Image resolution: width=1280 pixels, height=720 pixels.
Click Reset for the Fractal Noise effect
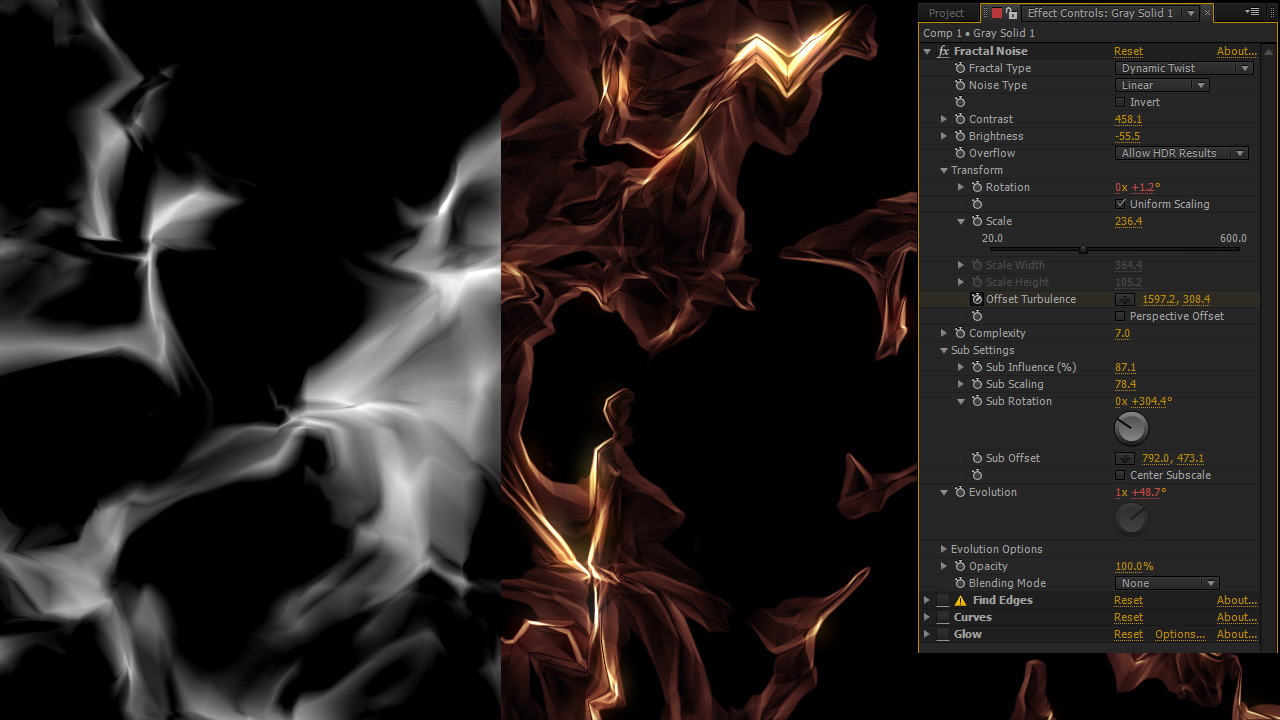pyautogui.click(x=1128, y=51)
